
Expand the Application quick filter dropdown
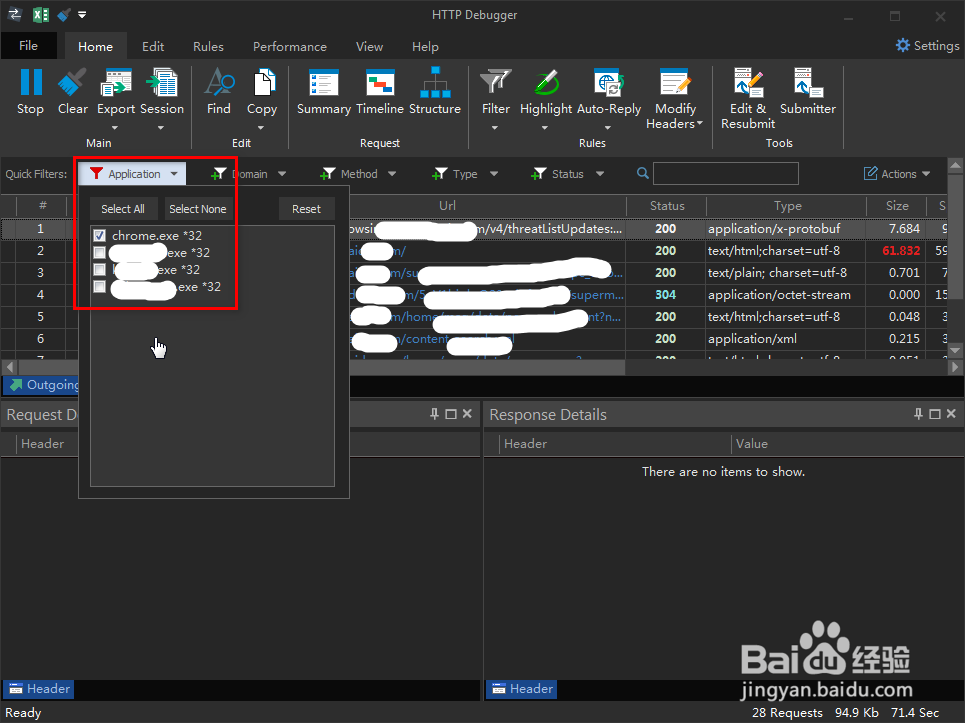click(x=174, y=174)
